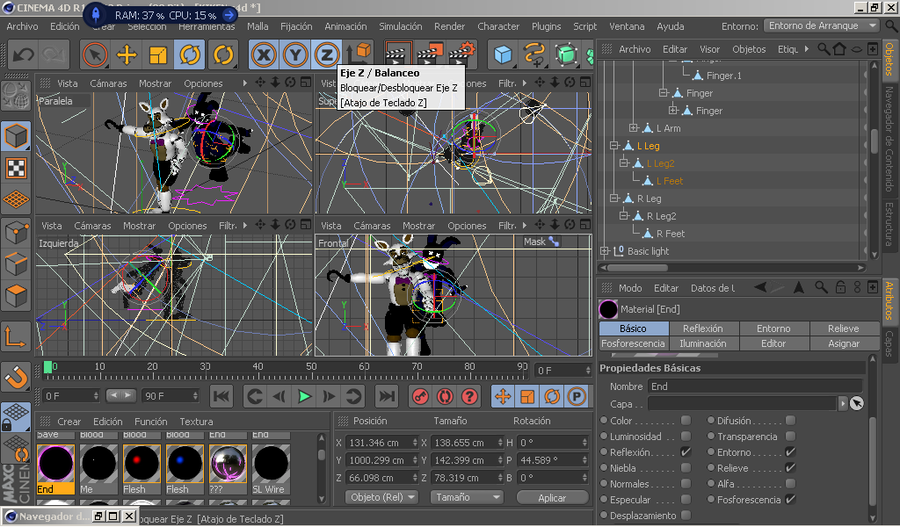This screenshot has height=527, width=900.
Task: Click the Asignar tab button
Action: [843, 343]
